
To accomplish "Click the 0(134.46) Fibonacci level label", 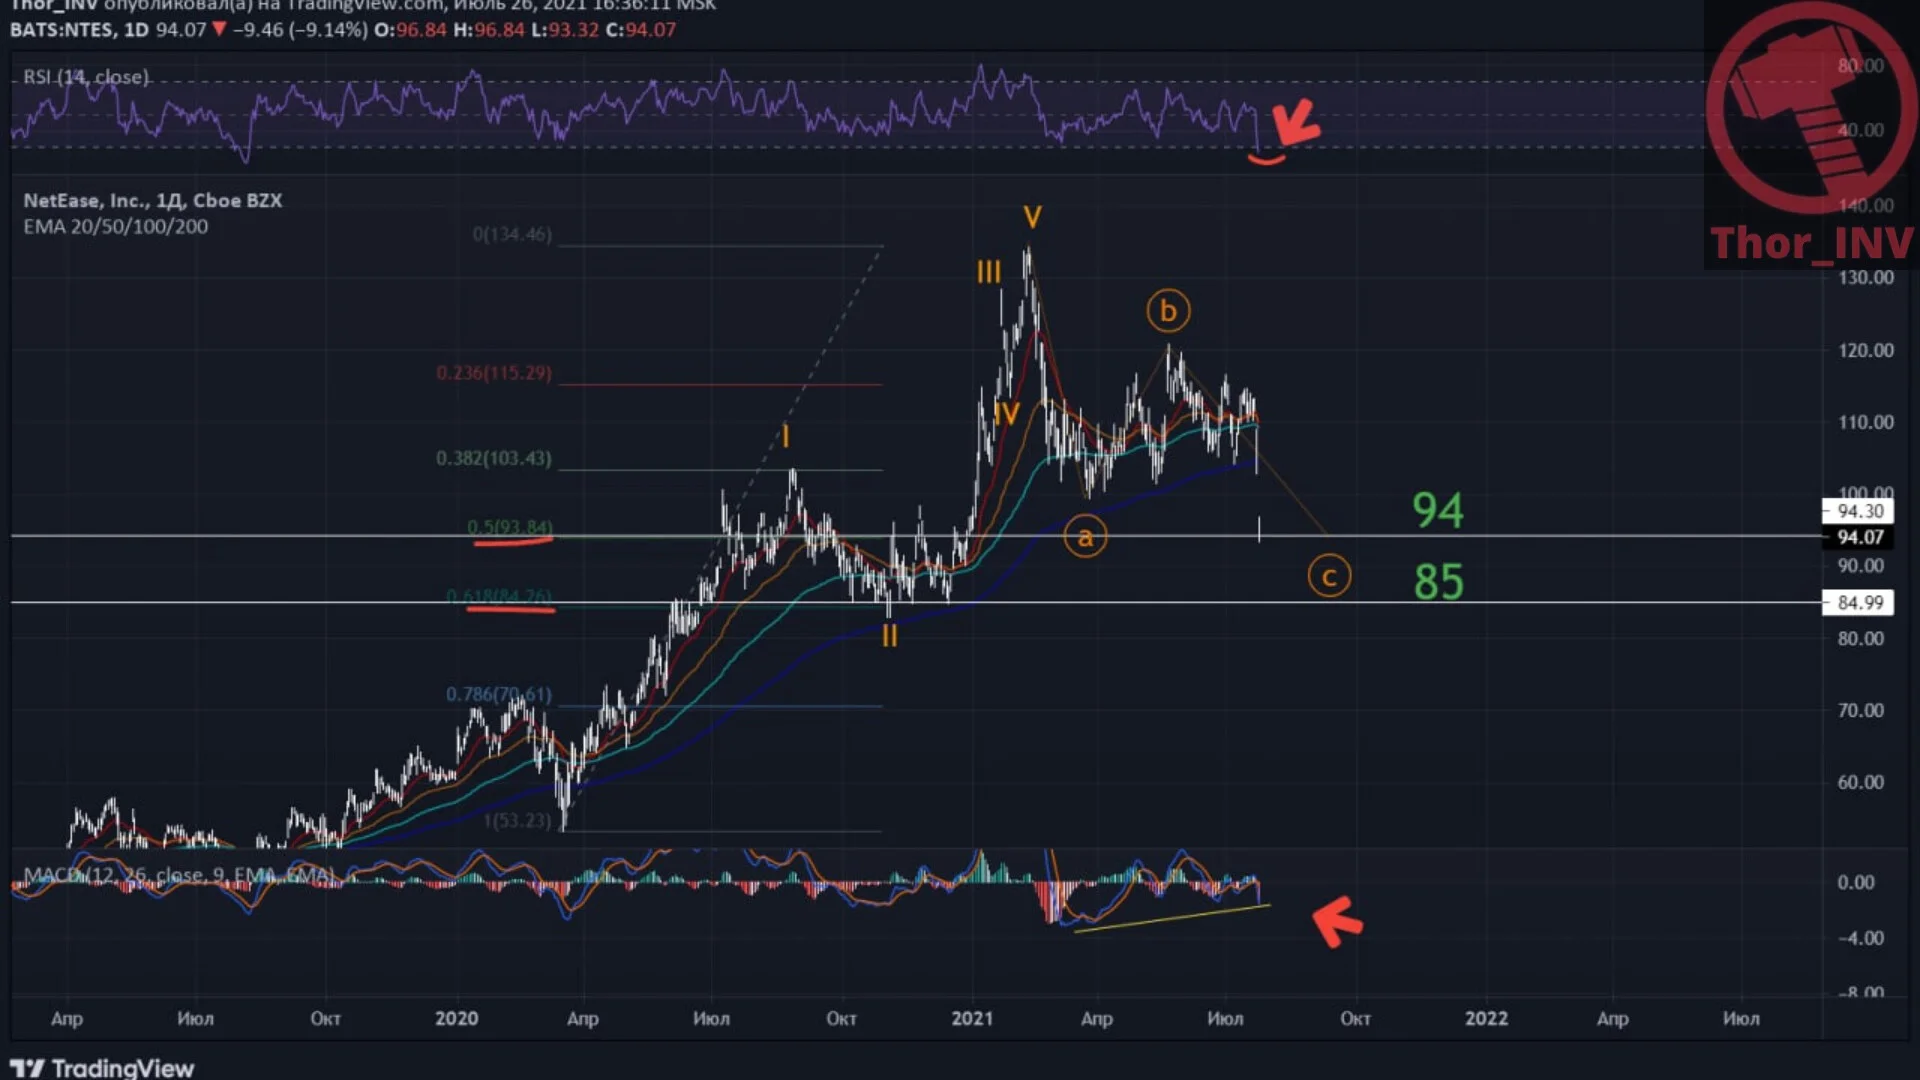I will 512,234.
